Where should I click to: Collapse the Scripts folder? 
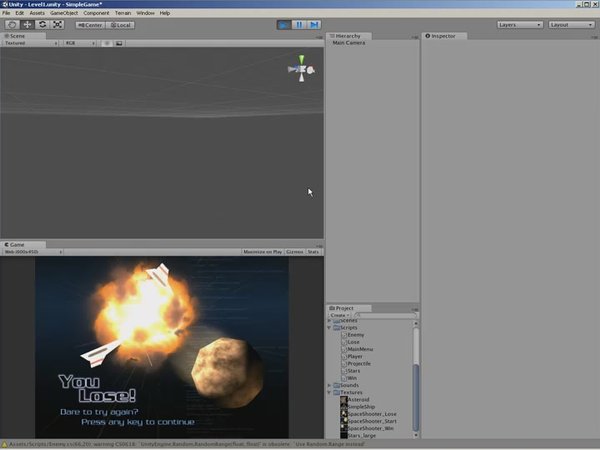coord(330,327)
